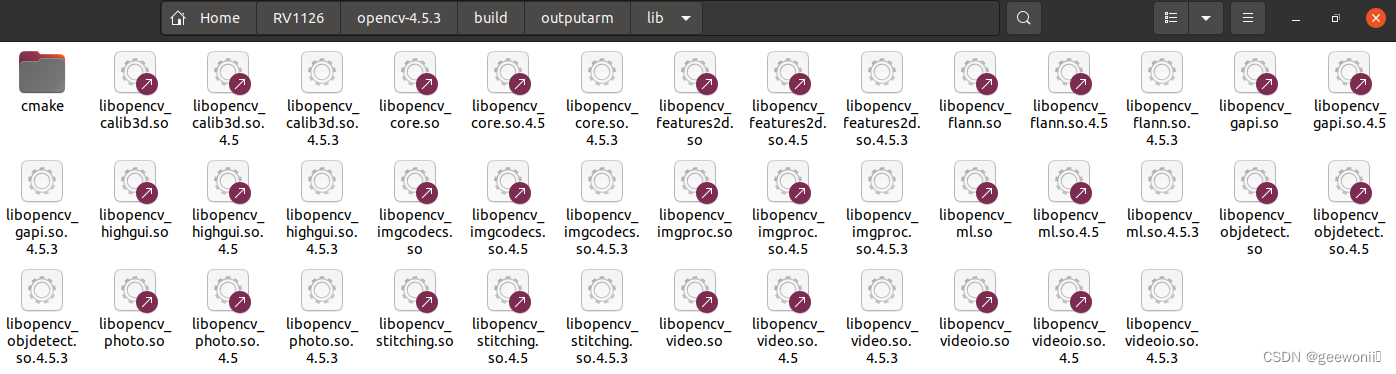This screenshot has width=1396, height=374.
Task: Open the hamburger main menu
Action: point(1247,18)
